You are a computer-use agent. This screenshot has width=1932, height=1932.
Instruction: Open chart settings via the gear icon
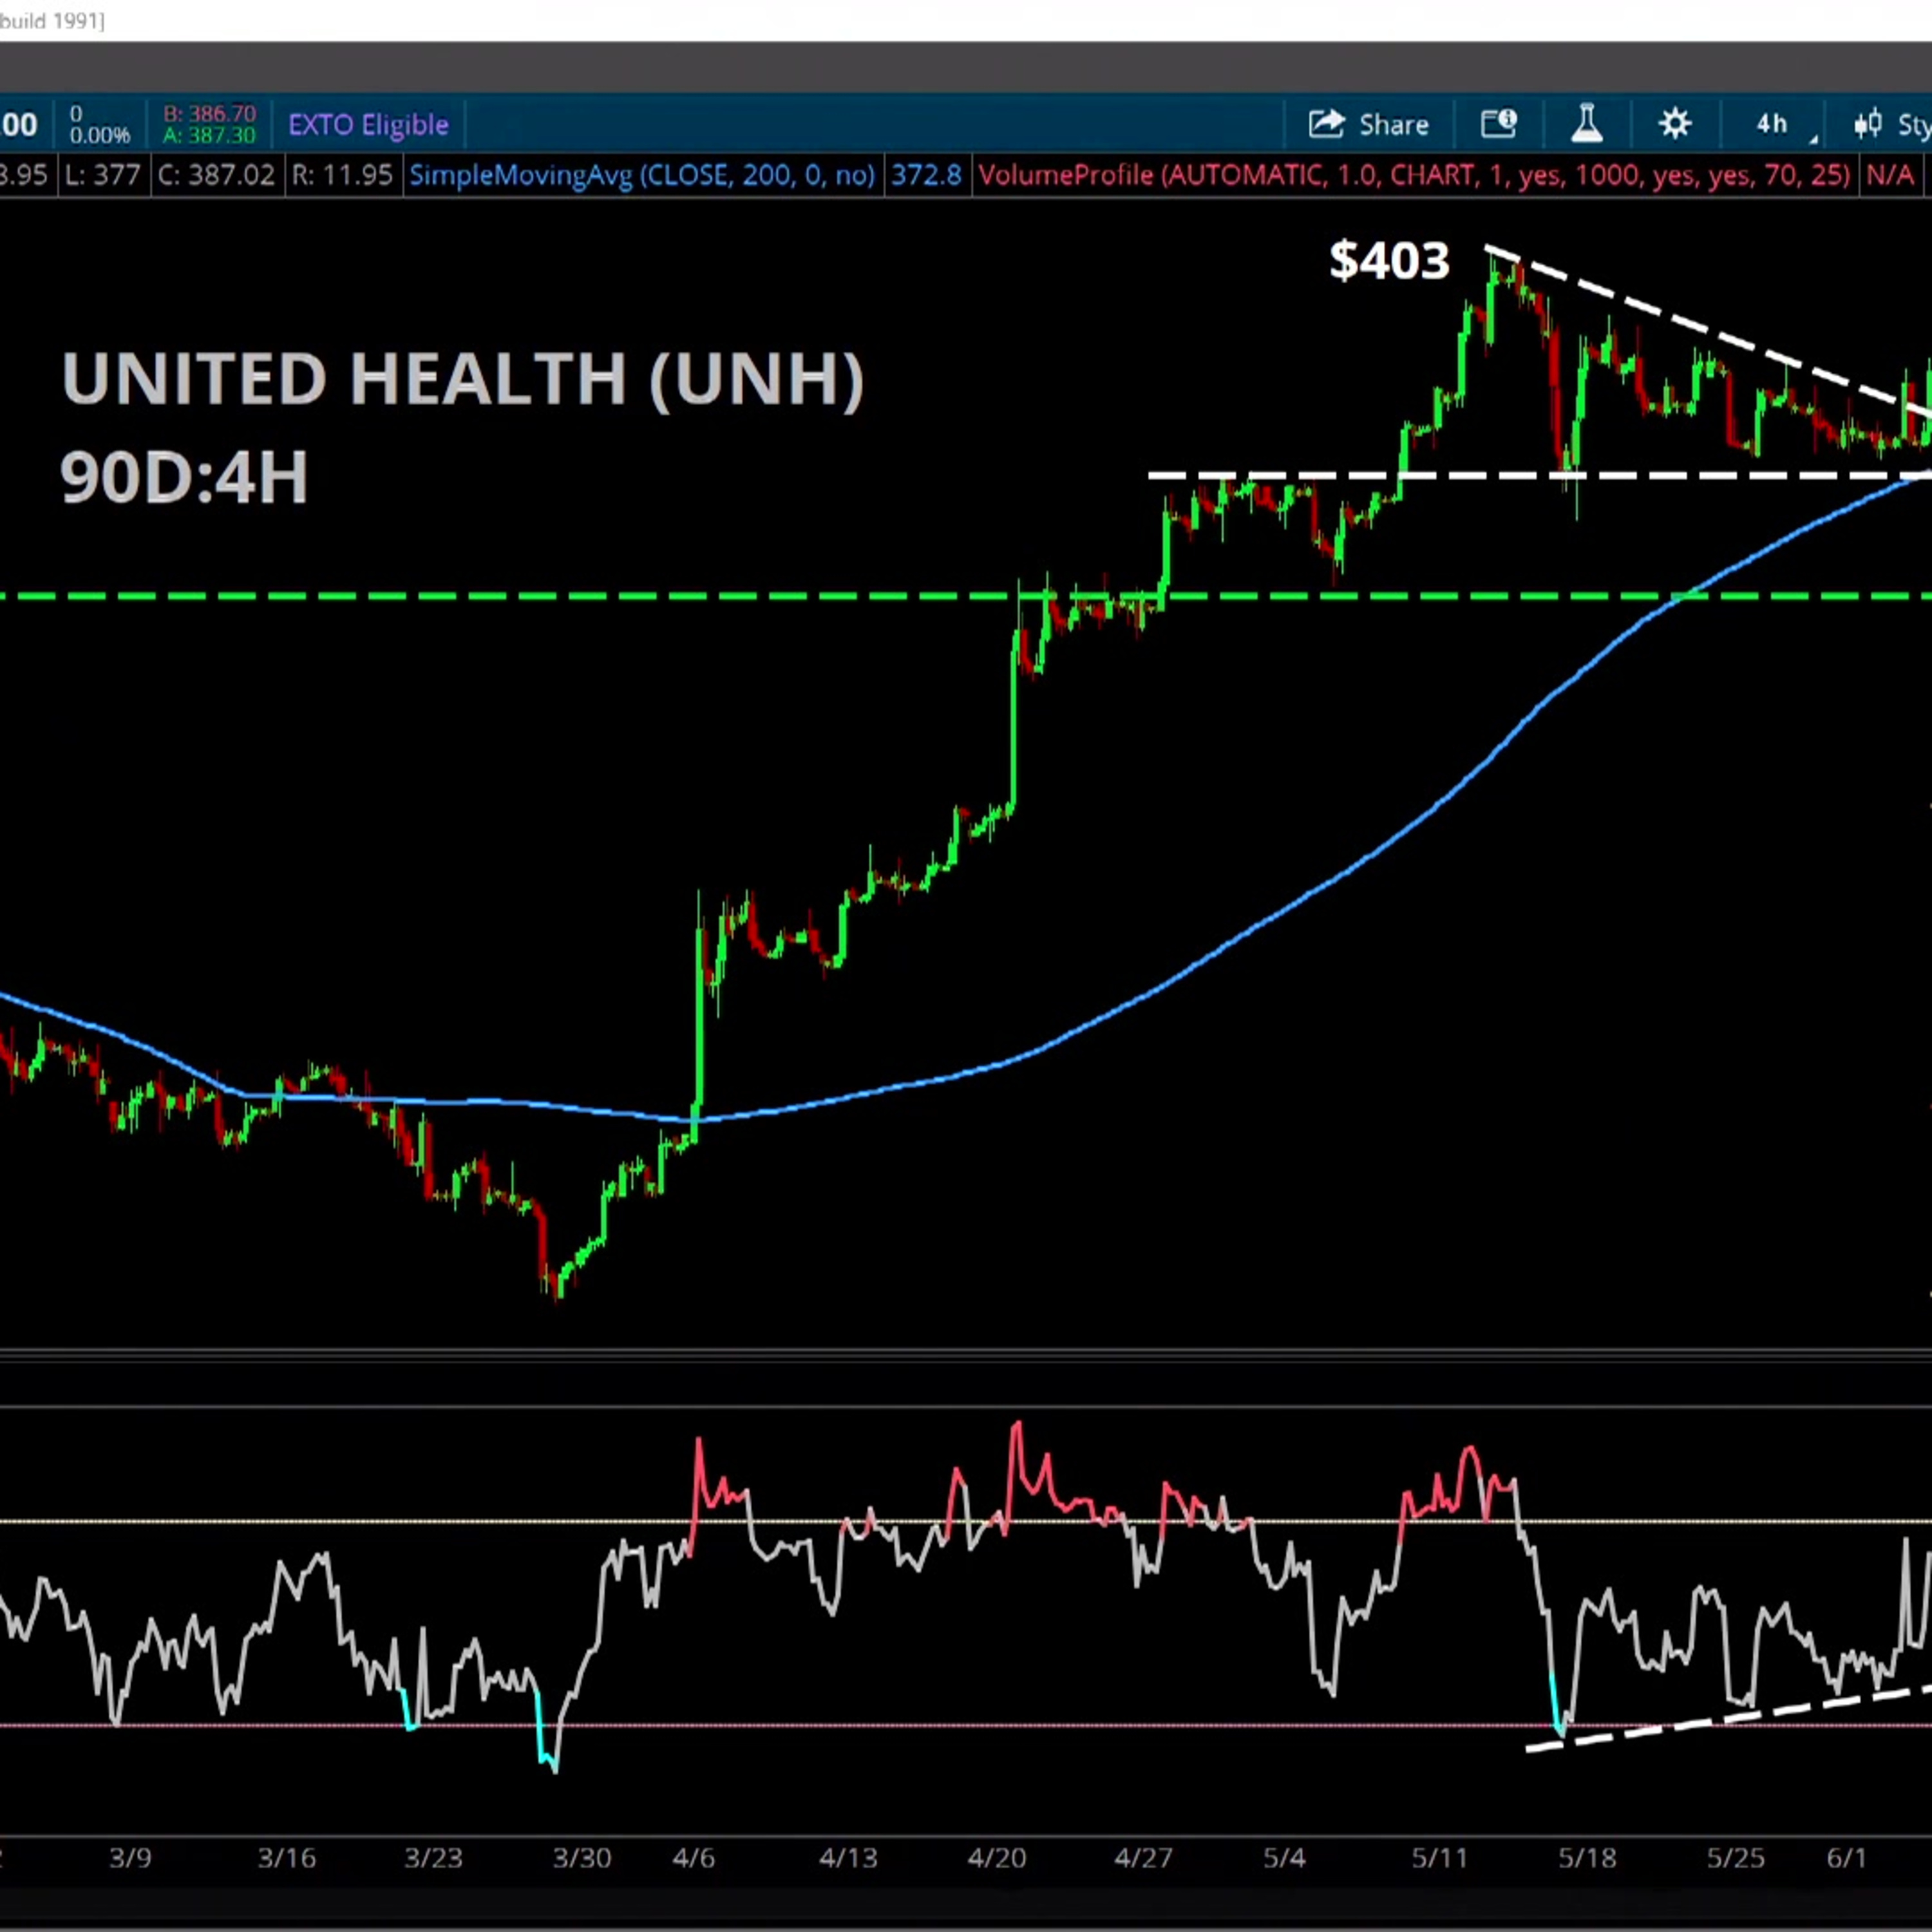pyautogui.click(x=1675, y=124)
